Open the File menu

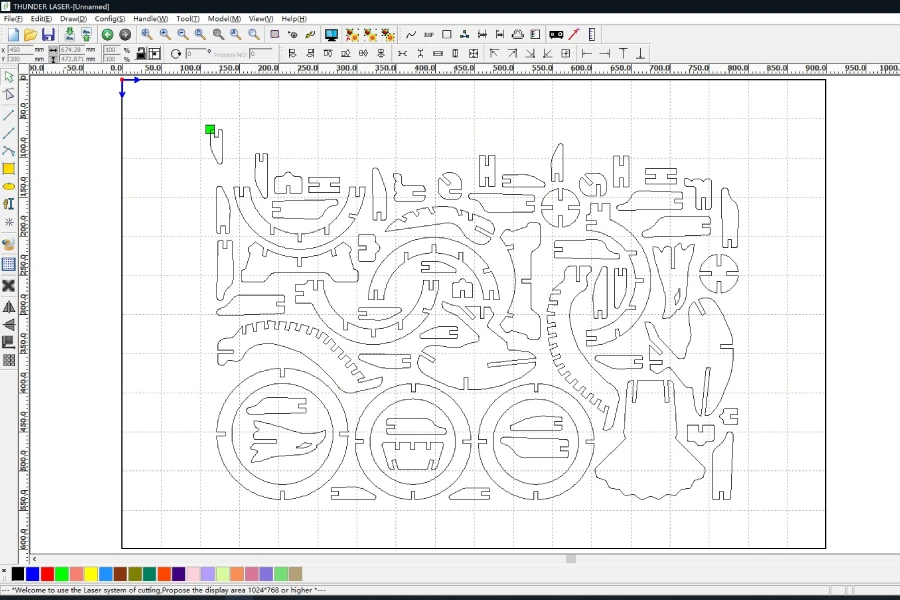13,19
